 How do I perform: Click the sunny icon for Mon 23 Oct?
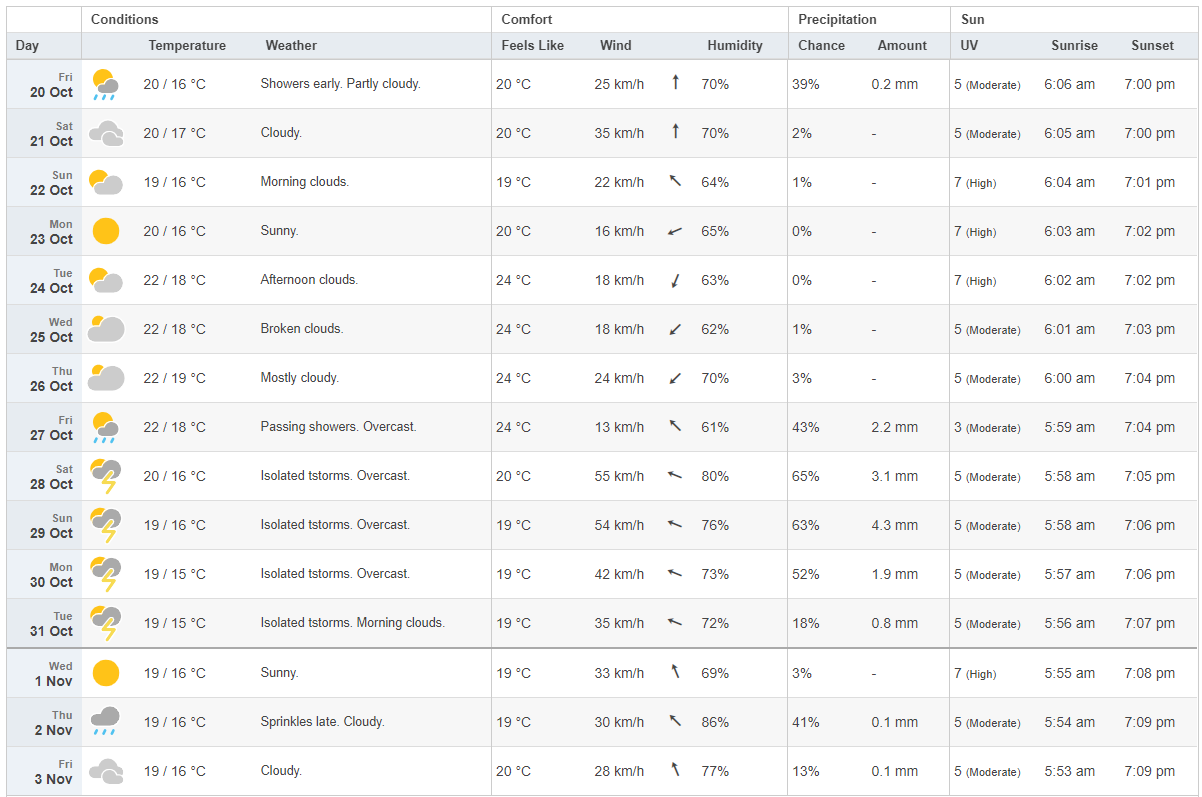pos(105,231)
